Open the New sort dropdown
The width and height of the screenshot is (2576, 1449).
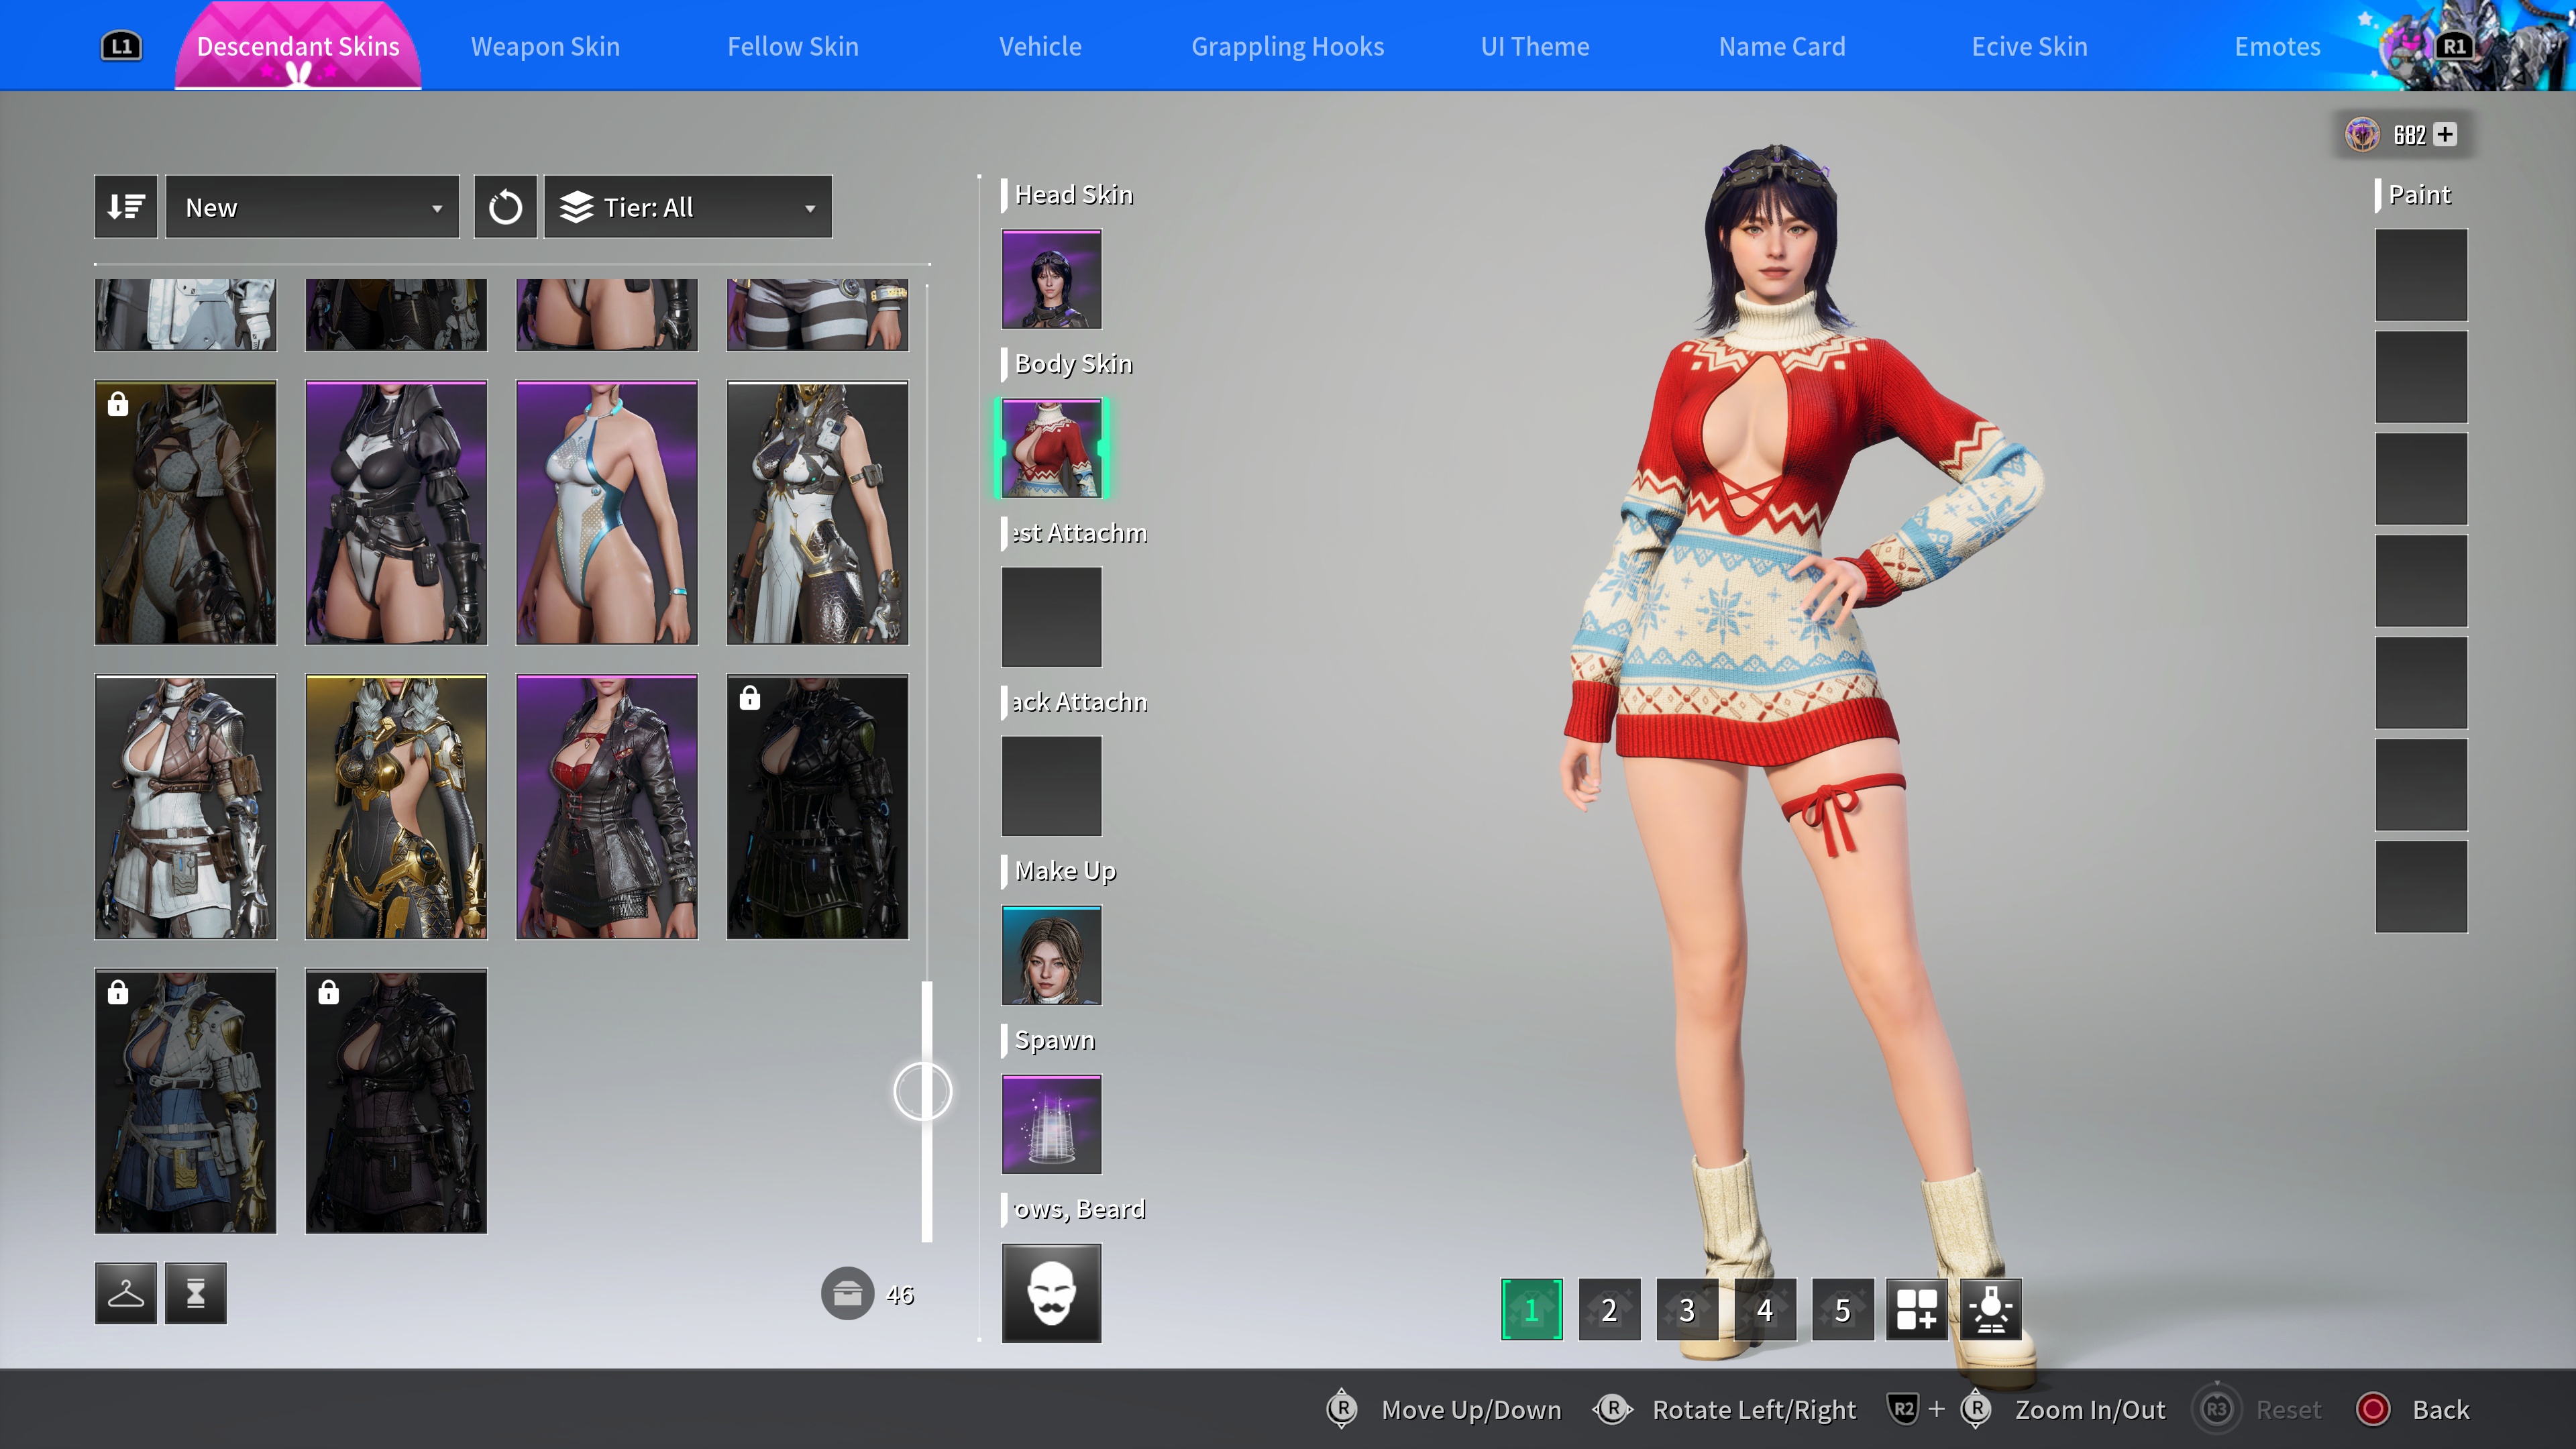pyautogui.click(x=312, y=207)
